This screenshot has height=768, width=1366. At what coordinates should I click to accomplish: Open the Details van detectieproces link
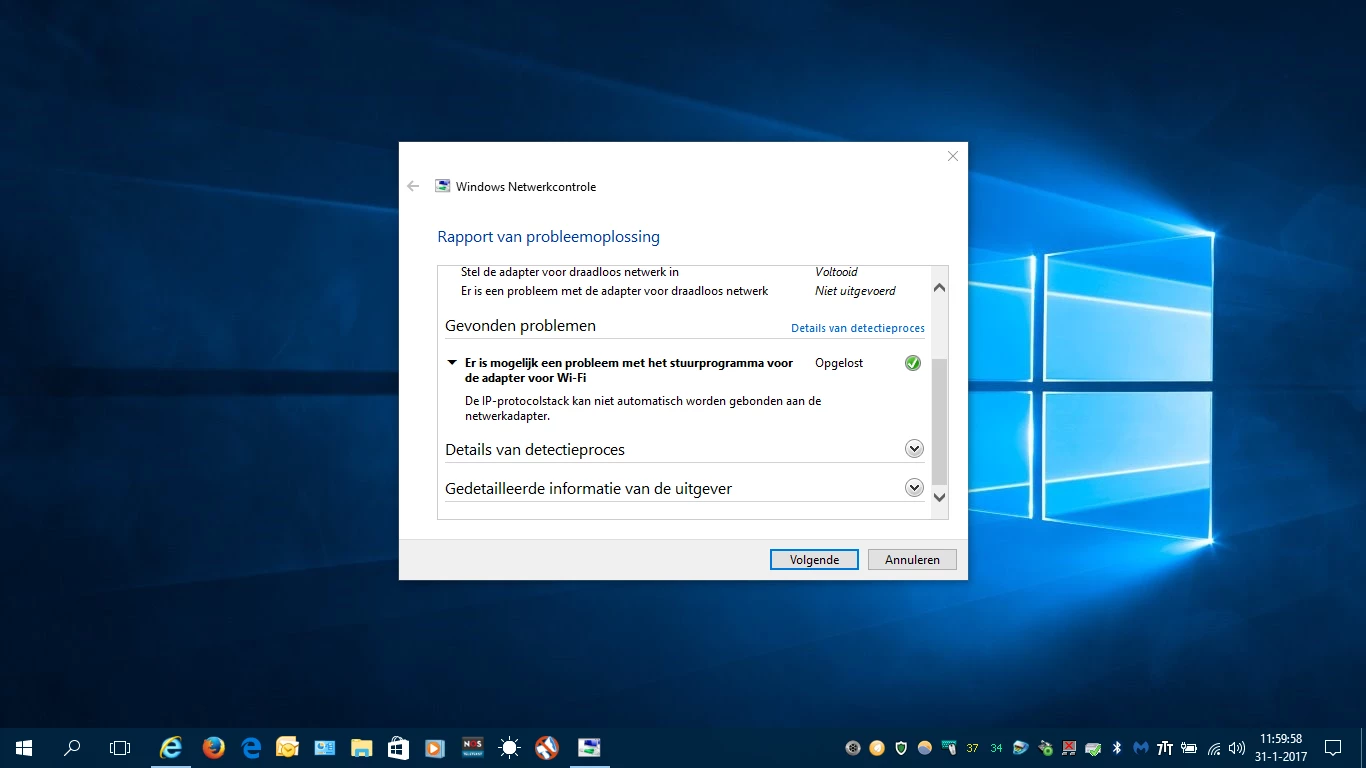[x=857, y=328]
